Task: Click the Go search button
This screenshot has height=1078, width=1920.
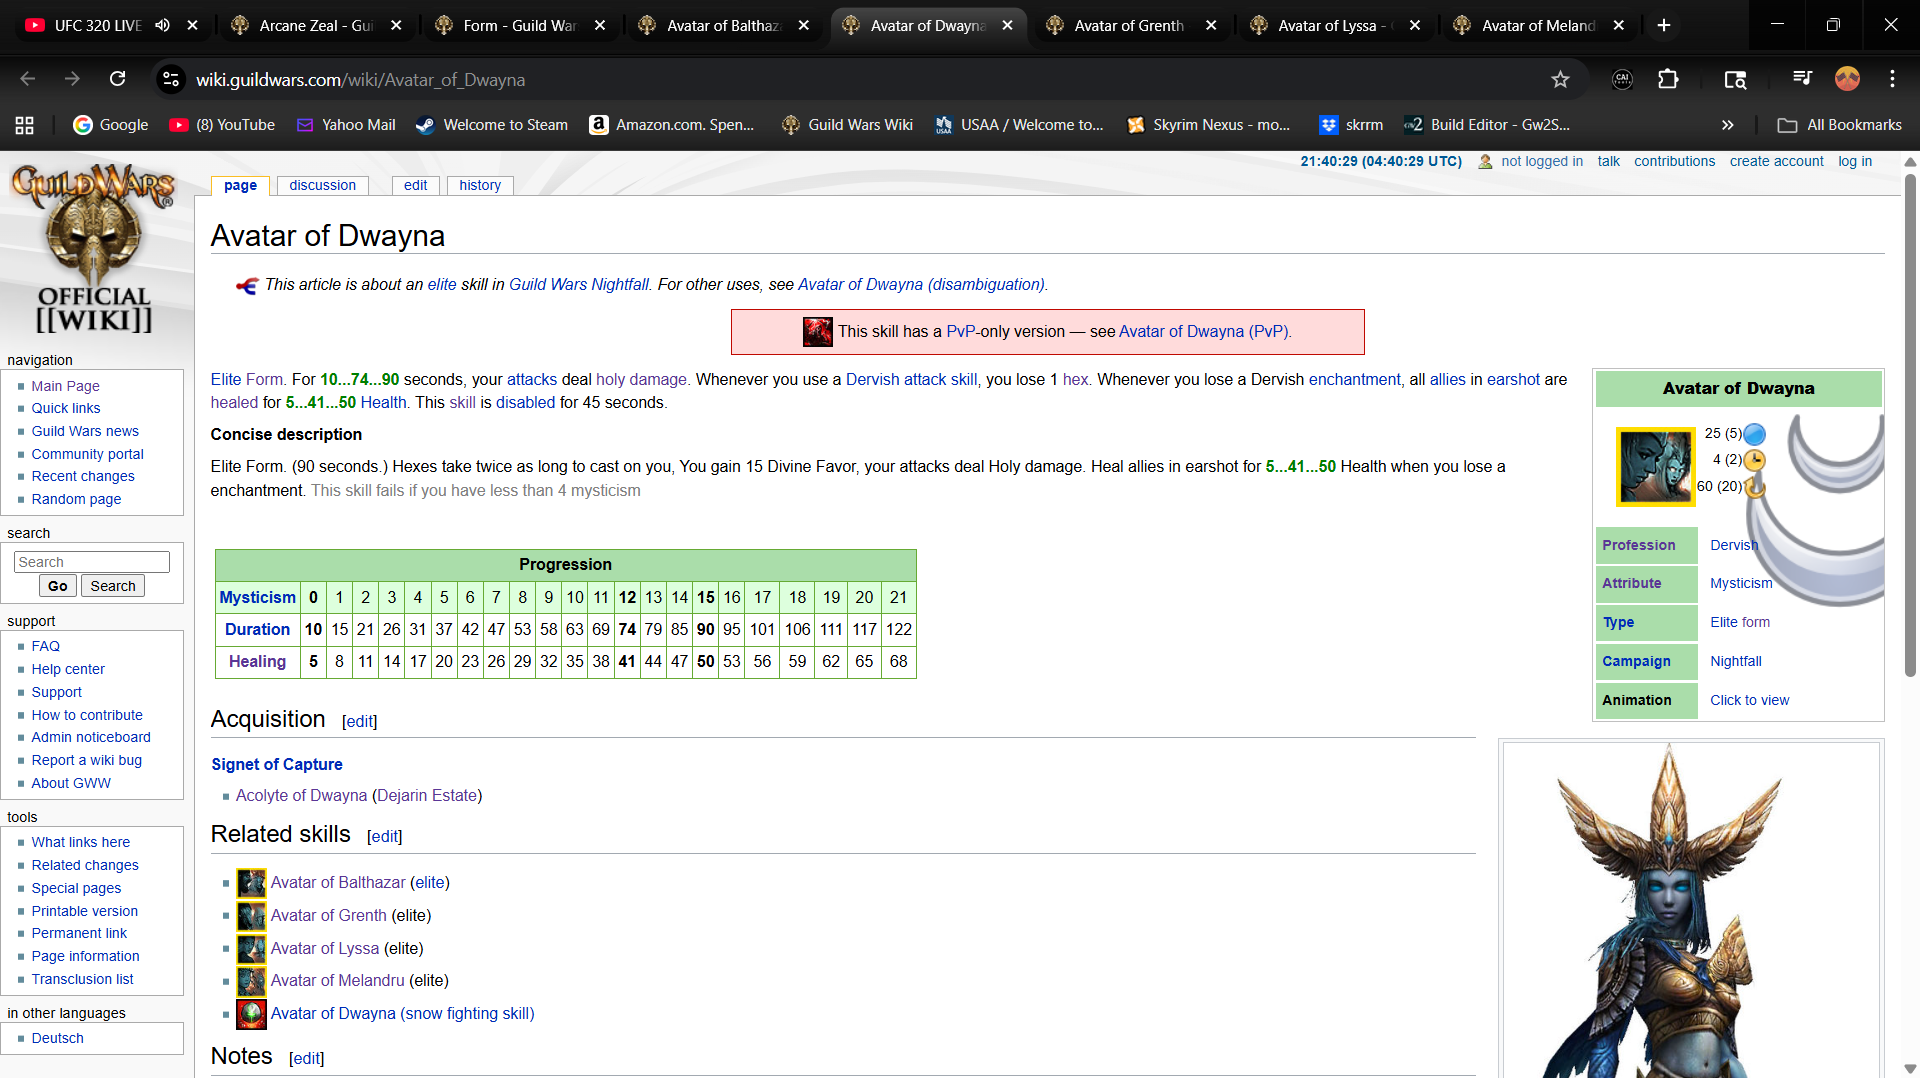Action: [x=58, y=586]
